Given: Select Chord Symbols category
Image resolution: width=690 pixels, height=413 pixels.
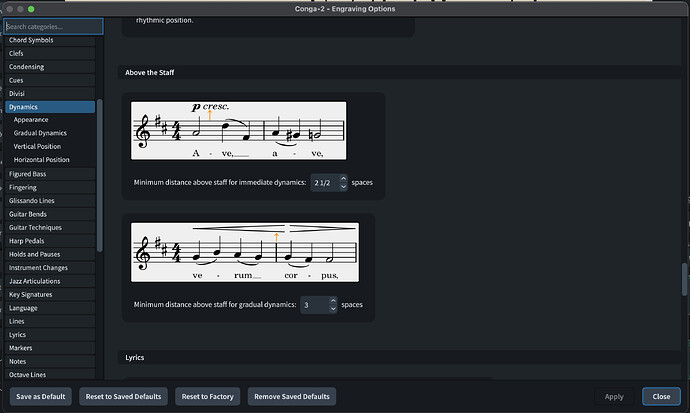Looking at the screenshot, I should [50, 40].
